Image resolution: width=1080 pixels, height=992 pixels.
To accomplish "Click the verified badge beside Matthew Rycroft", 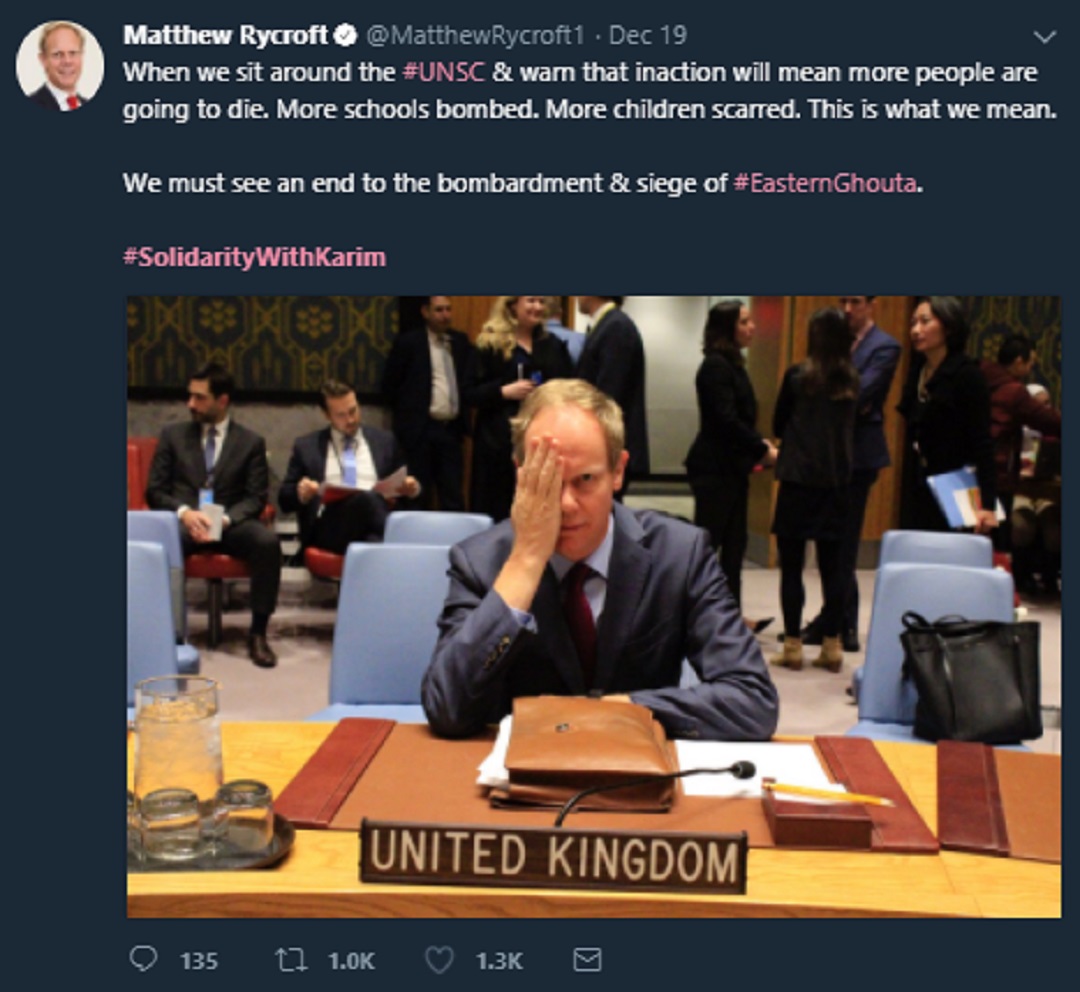I will coord(345,35).
